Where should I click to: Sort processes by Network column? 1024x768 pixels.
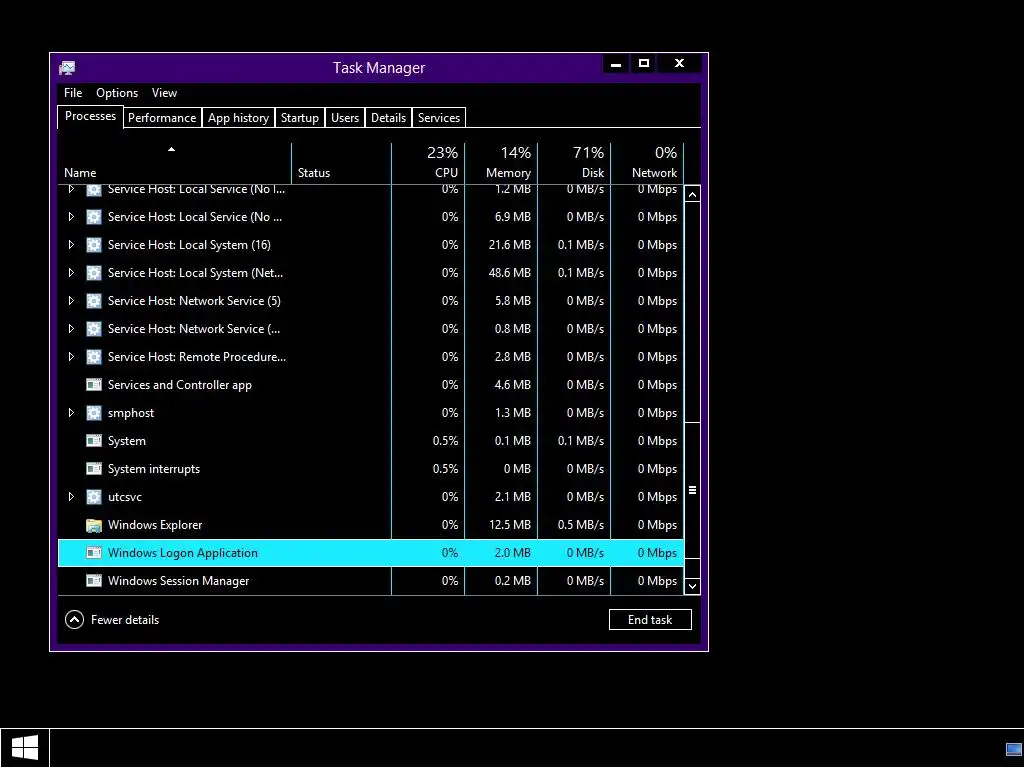coord(647,163)
